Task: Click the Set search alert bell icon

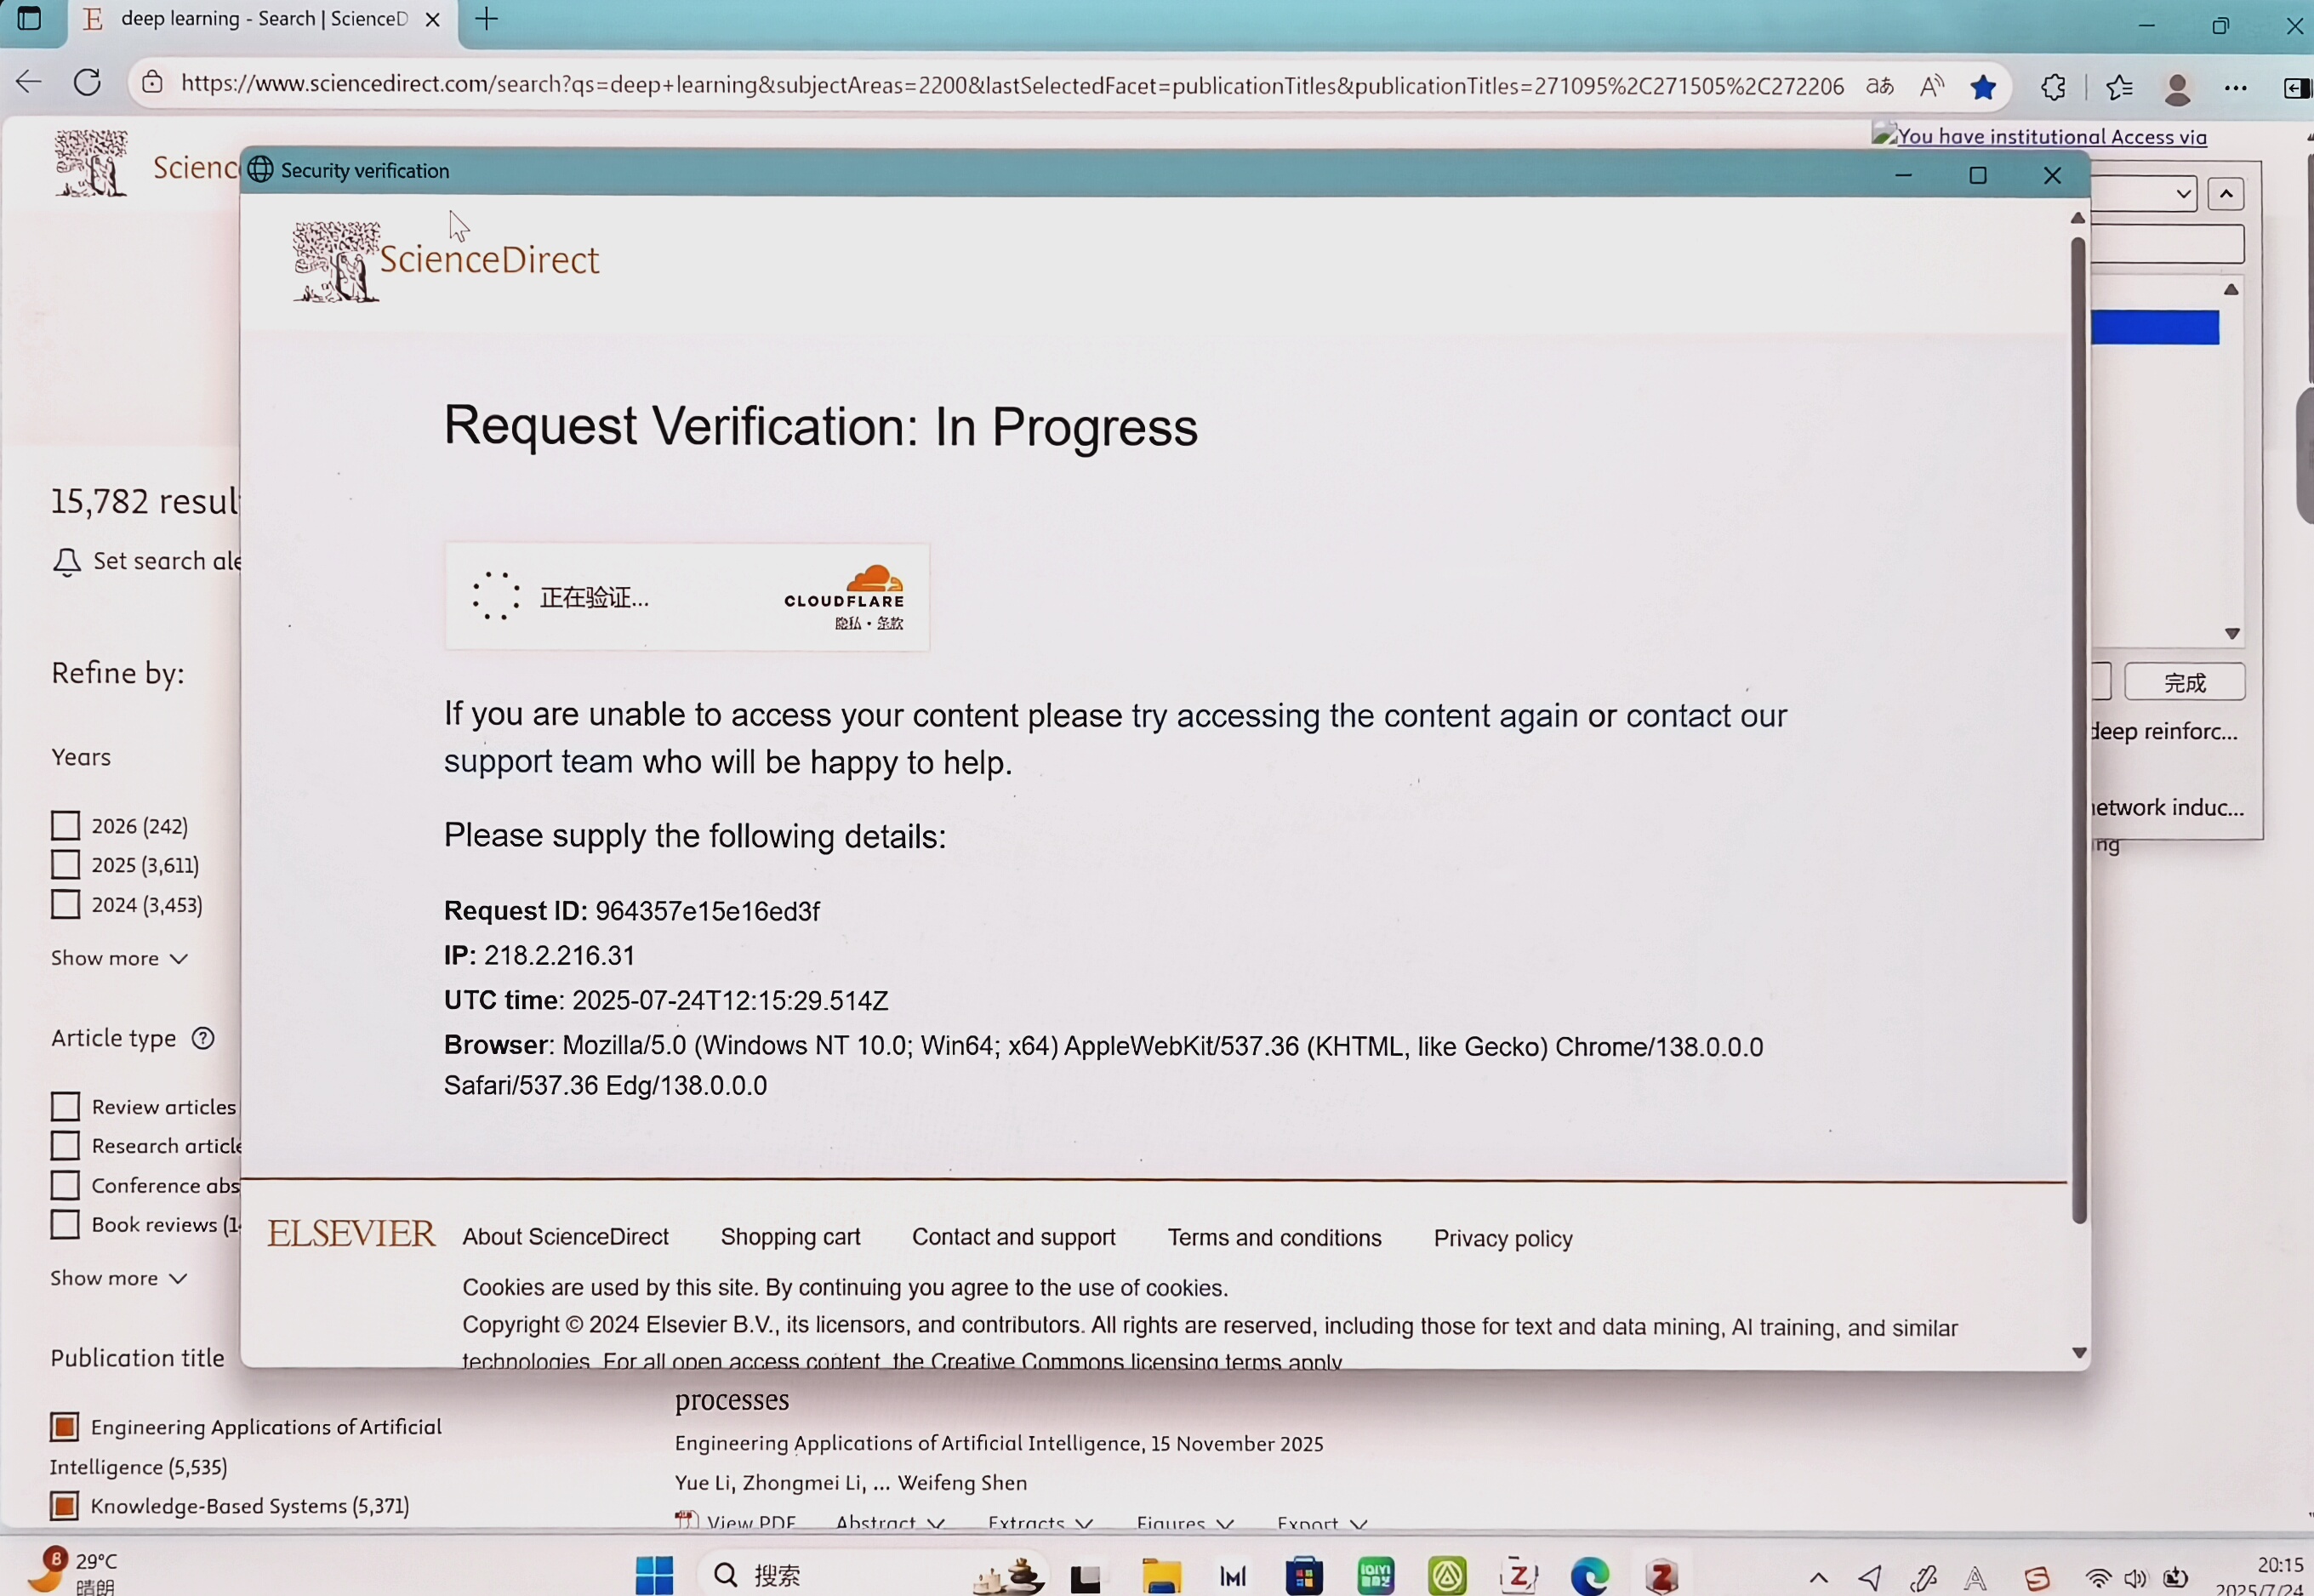Action: click(67, 562)
